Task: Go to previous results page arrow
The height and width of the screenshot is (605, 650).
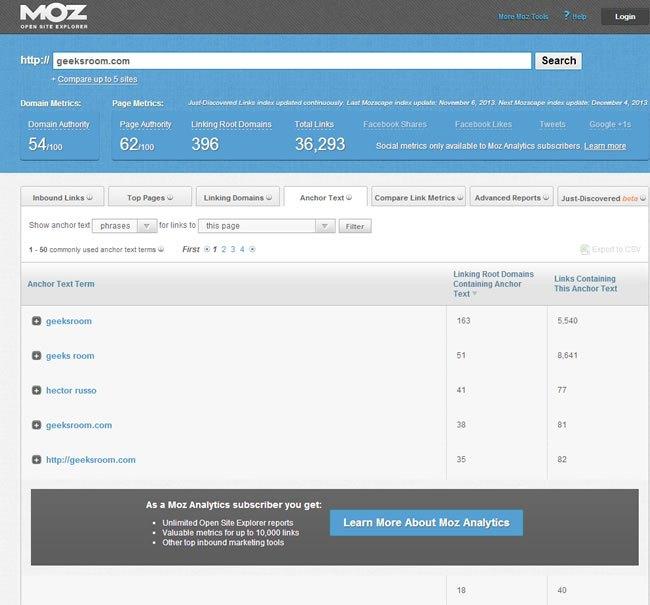Action: pyautogui.click(x=206, y=249)
